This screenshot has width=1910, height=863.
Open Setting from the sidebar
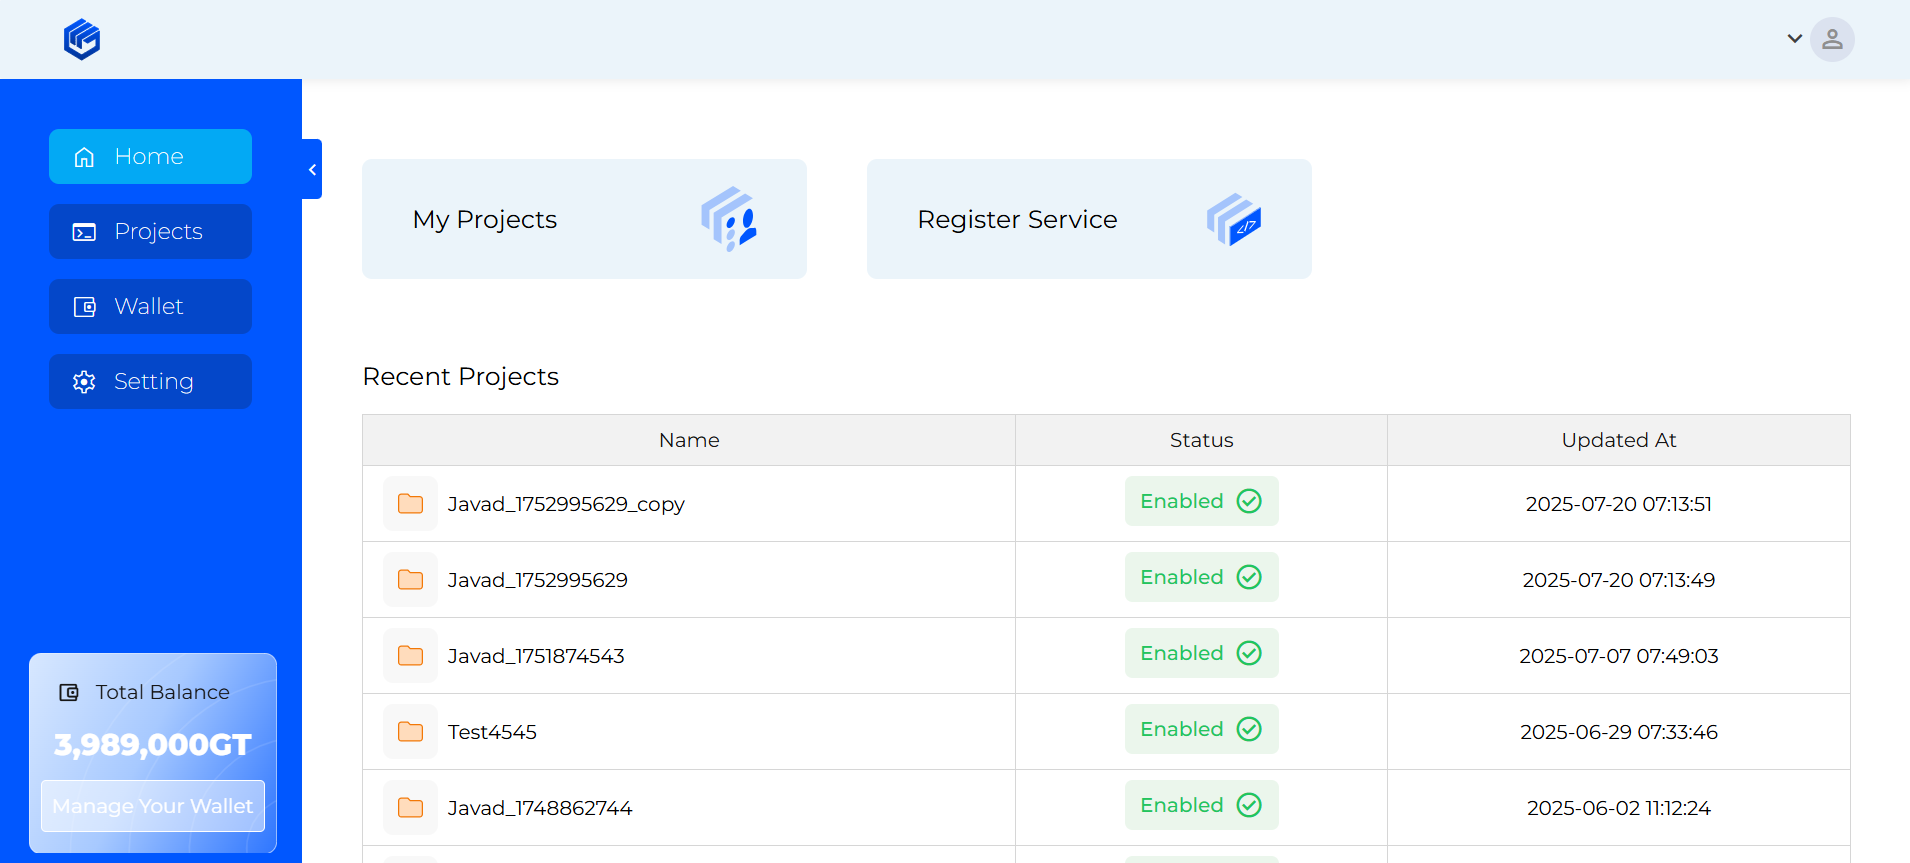[x=150, y=382]
